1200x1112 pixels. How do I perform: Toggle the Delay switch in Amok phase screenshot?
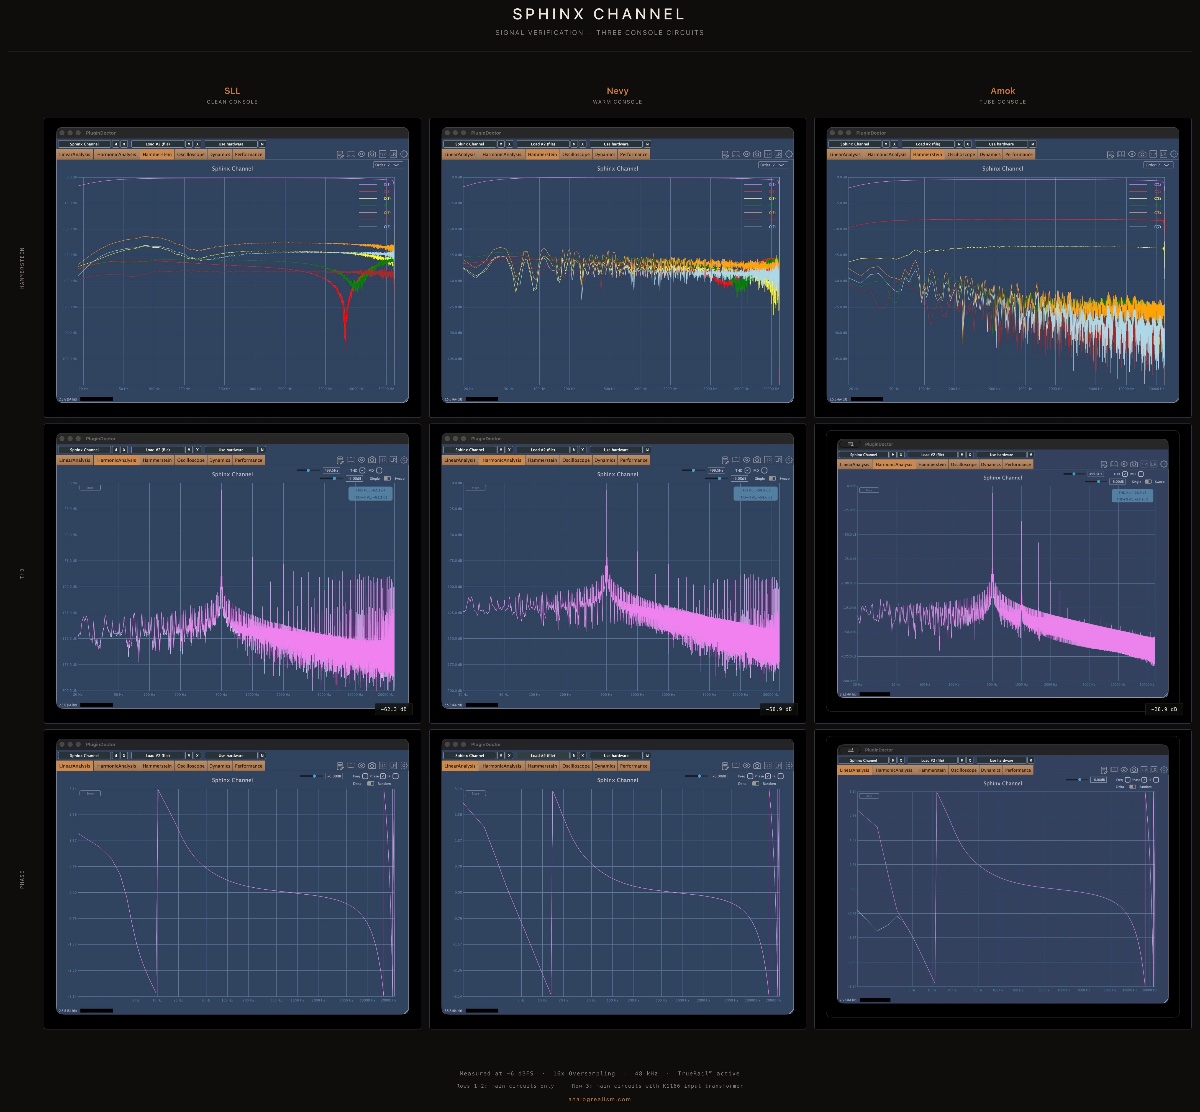pyautogui.click(x=1132, y=787)
